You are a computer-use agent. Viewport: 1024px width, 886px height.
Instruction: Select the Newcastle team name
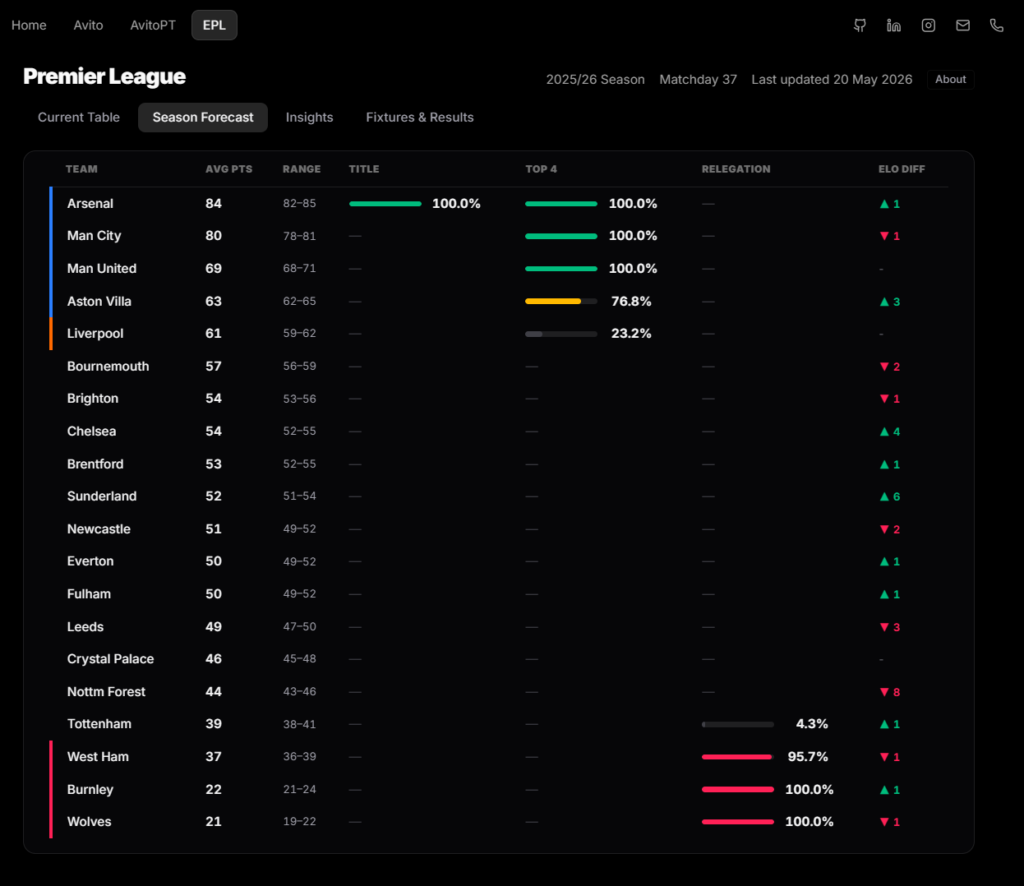99,529
